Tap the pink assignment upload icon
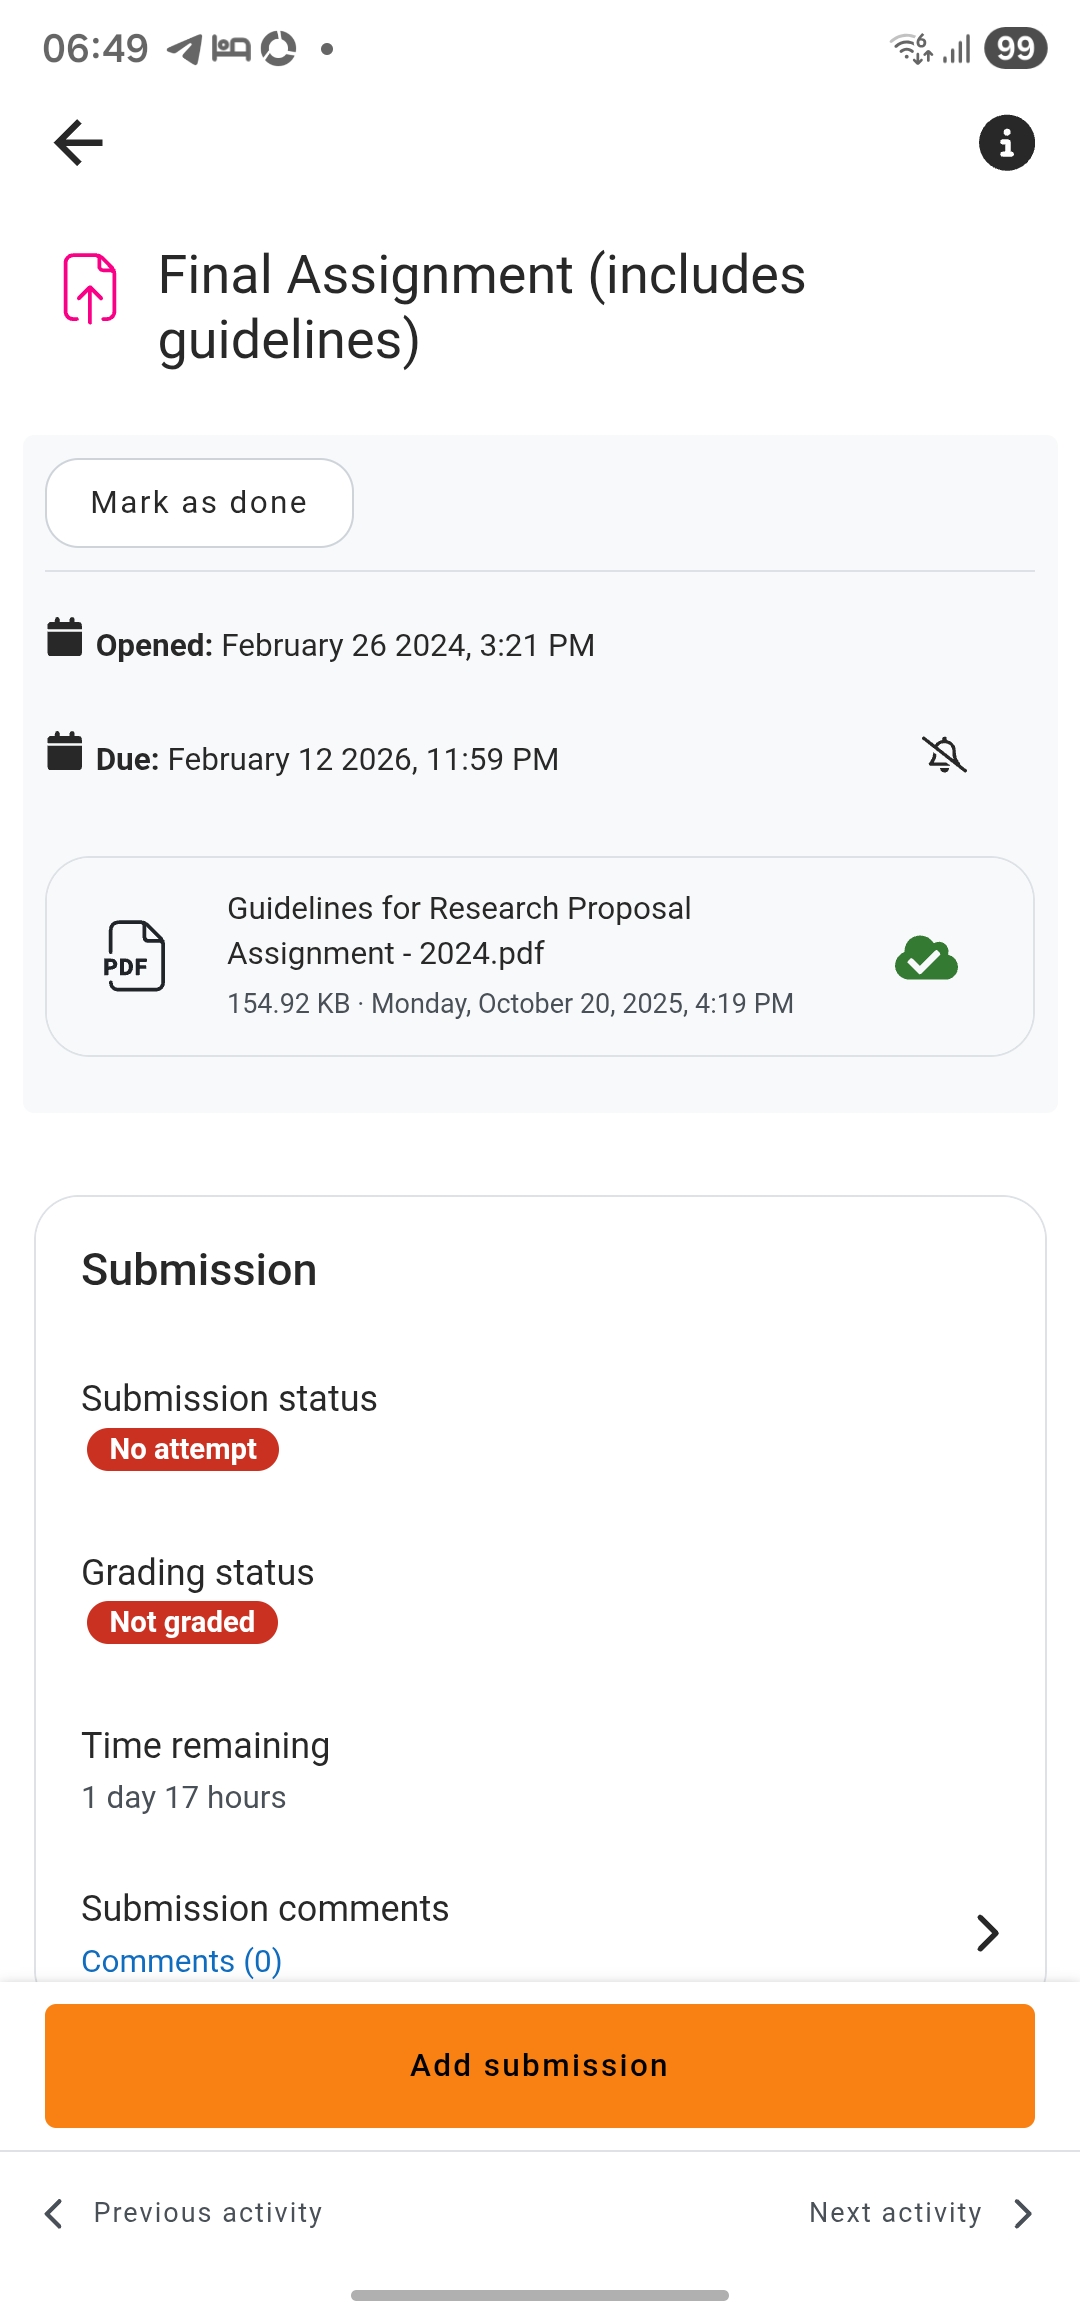Image resolution: width=1080 pixels, height=2316 pixels. coord(90,288)
